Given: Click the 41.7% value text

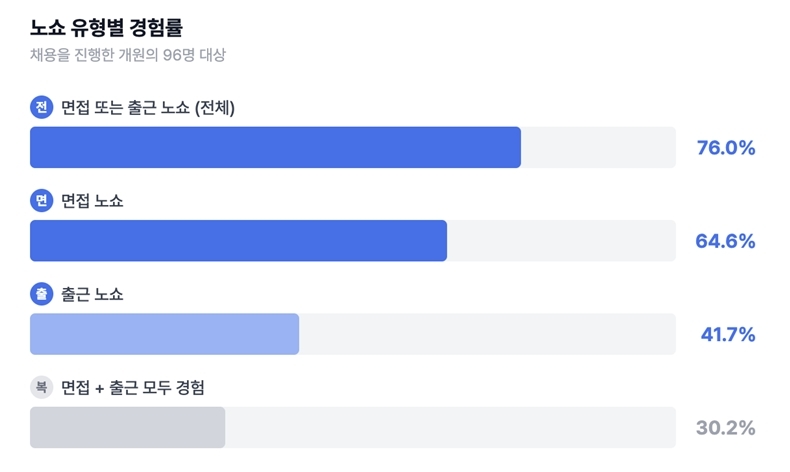Looking at the screenshot, I should (x=727, y=334).
